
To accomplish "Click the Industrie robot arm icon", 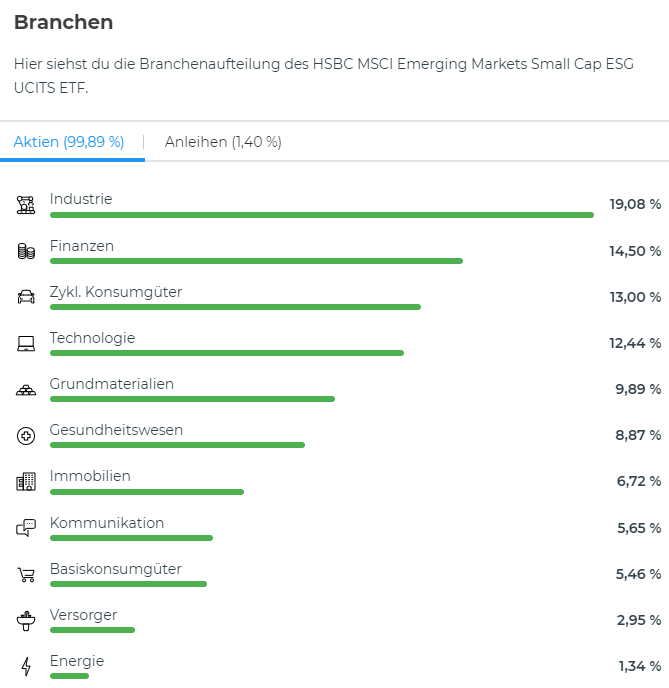I will tap(26, 205).
